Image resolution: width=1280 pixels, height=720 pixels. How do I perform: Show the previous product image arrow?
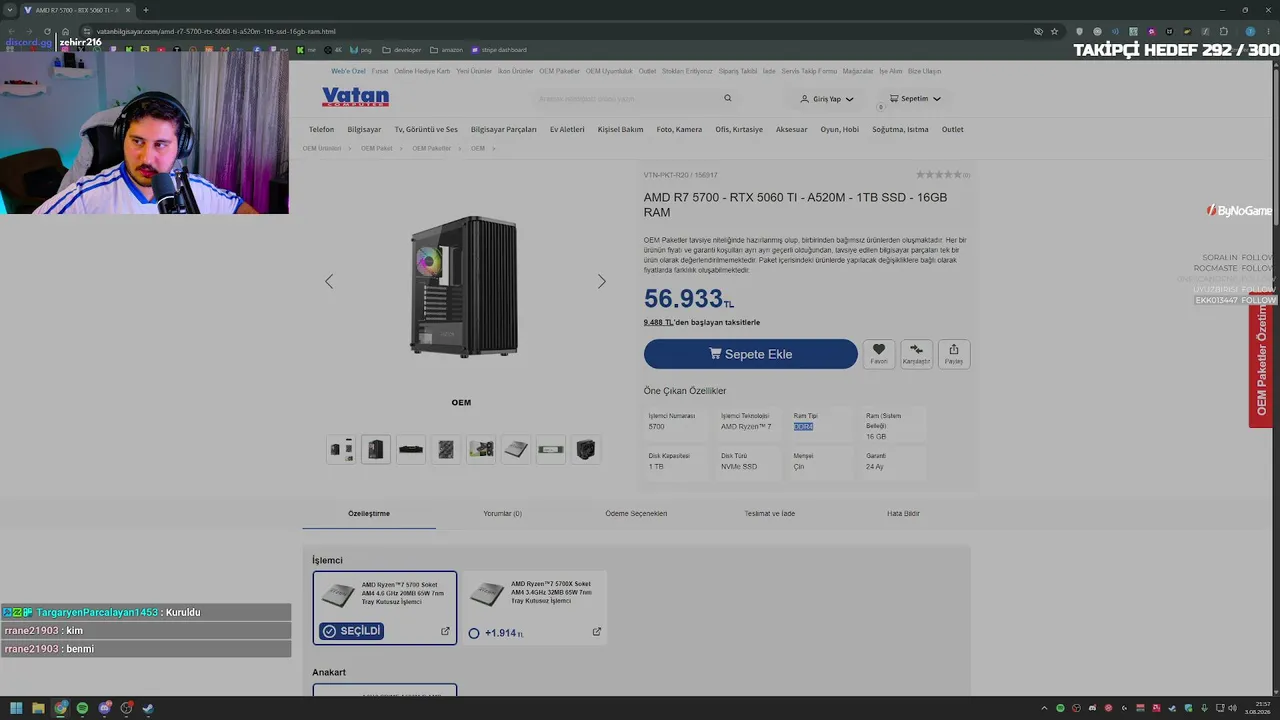(329, 282)
